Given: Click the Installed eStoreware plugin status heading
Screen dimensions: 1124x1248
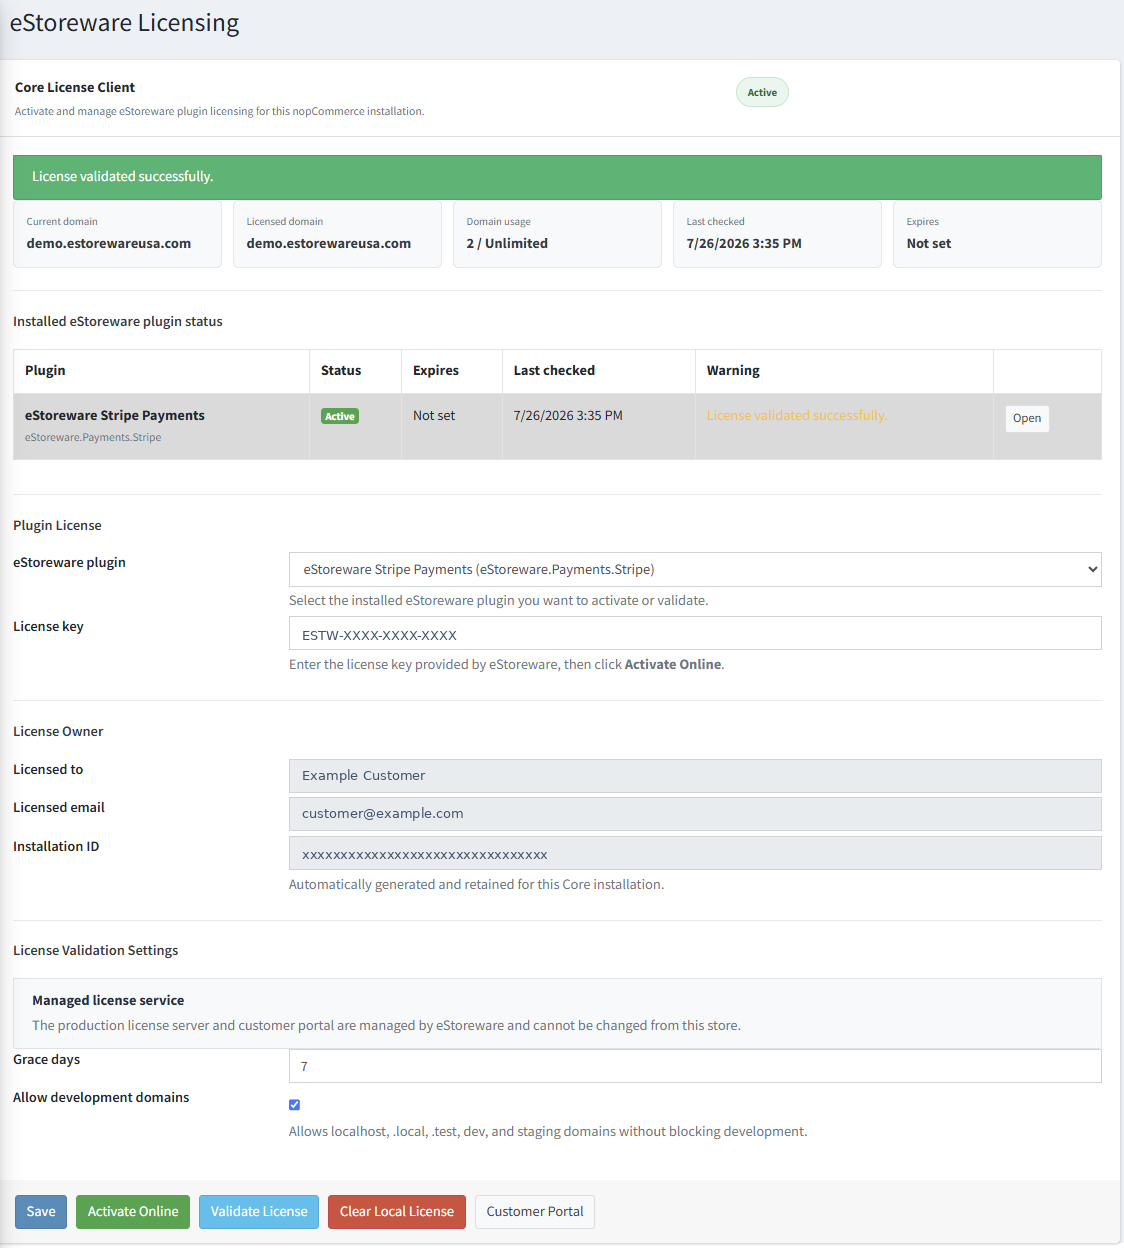Looking at the screenshot, I should pyautogui.click(x=118, y=321).
